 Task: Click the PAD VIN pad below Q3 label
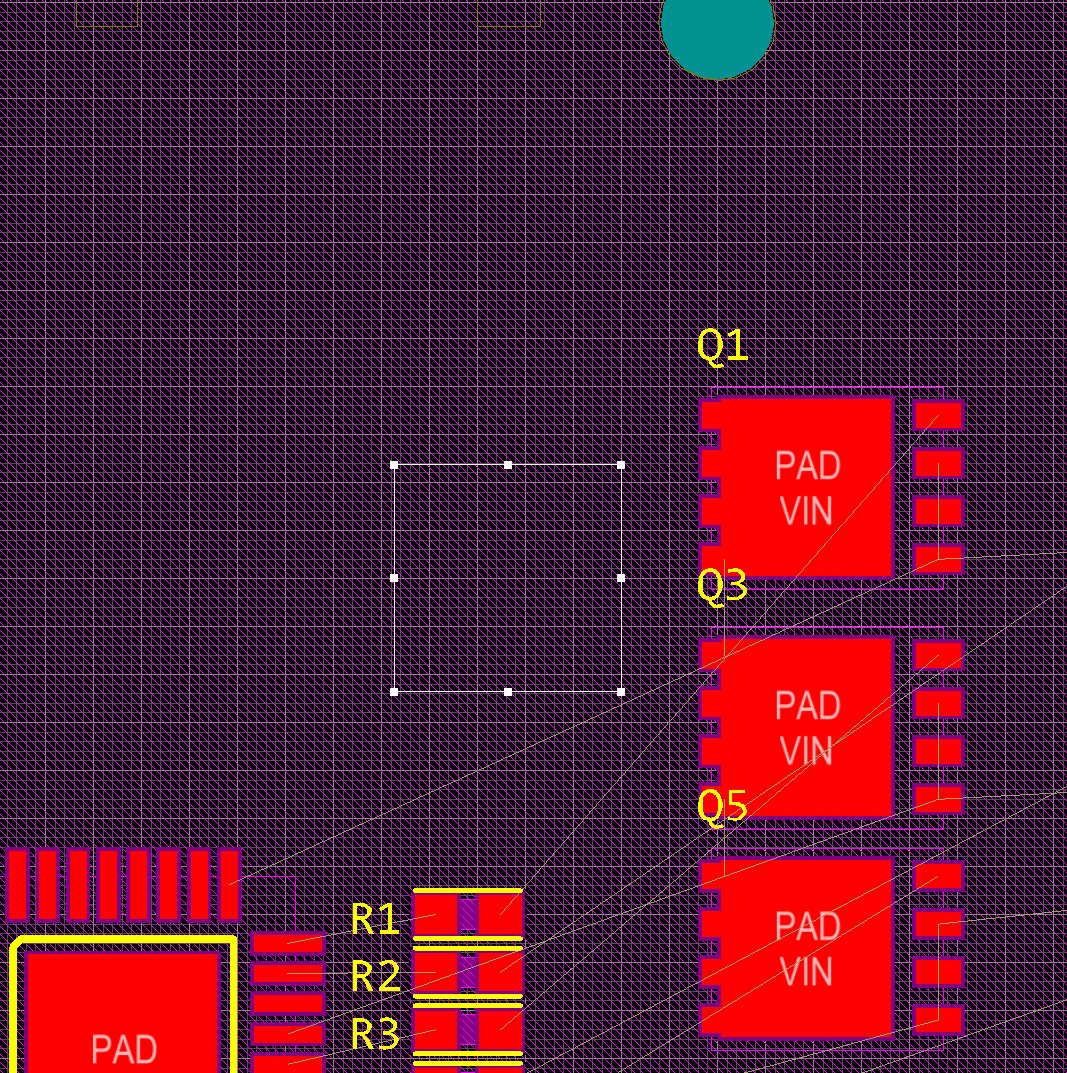point(807,727)
